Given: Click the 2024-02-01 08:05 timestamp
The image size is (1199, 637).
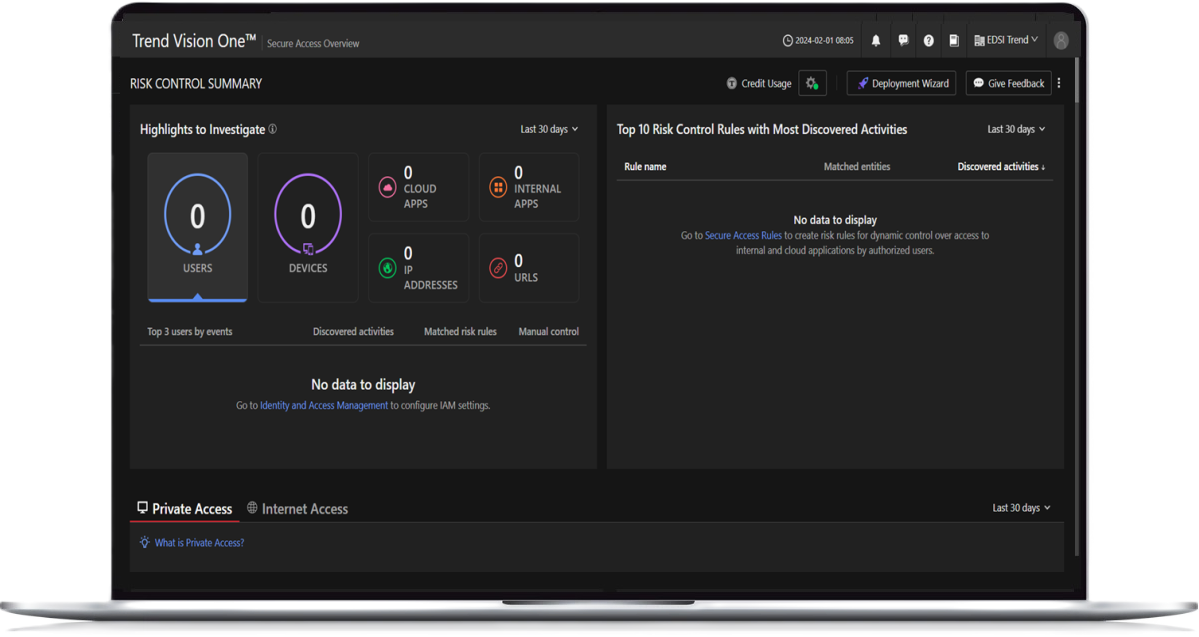Looking at the screenshot, I should pos(824,41).
